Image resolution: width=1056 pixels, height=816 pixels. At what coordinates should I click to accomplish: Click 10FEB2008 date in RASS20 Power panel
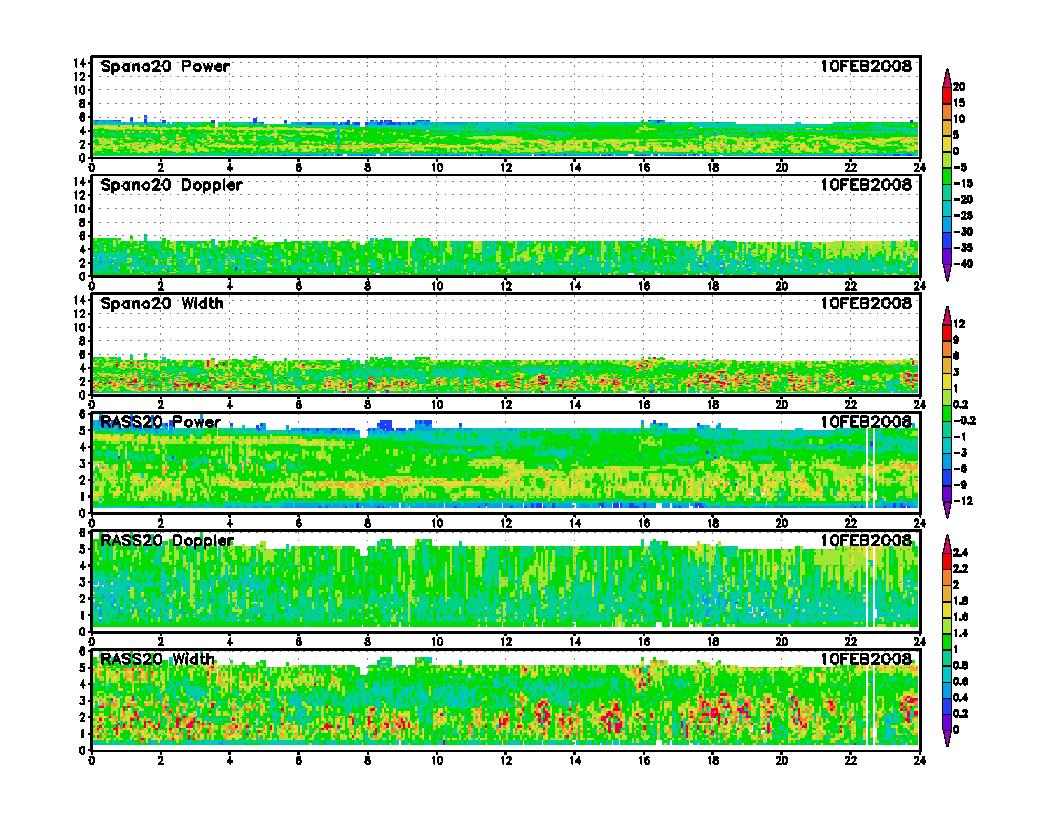(x=865, y=422)
